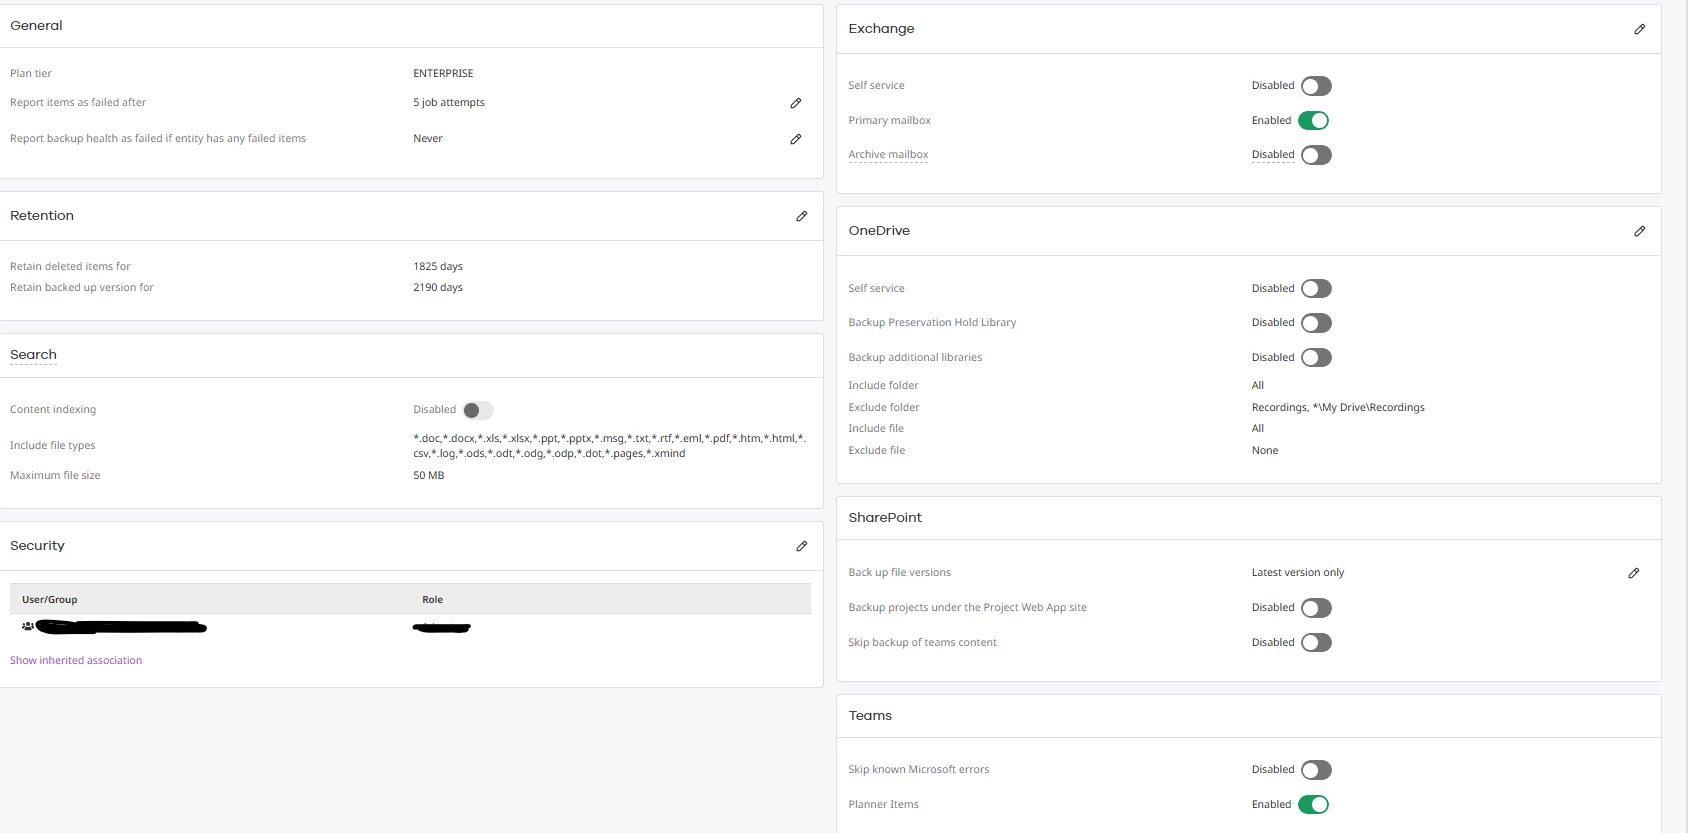Turn off the Planner Items toggle
This screenshot has width=1688, height=833.
pos(1314,805)
